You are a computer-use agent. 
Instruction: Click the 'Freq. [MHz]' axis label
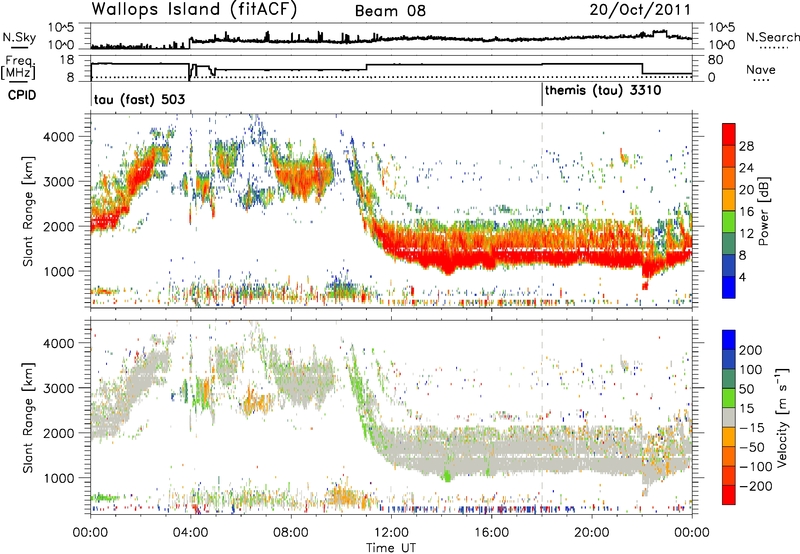(19, 67)
